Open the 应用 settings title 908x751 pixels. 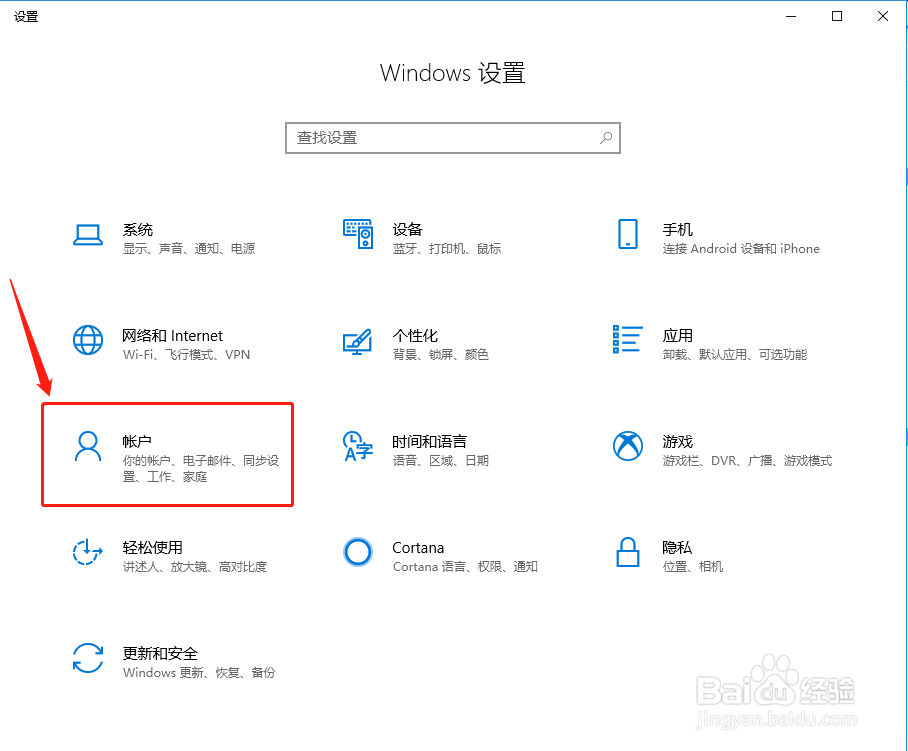(x=678, y=336)
